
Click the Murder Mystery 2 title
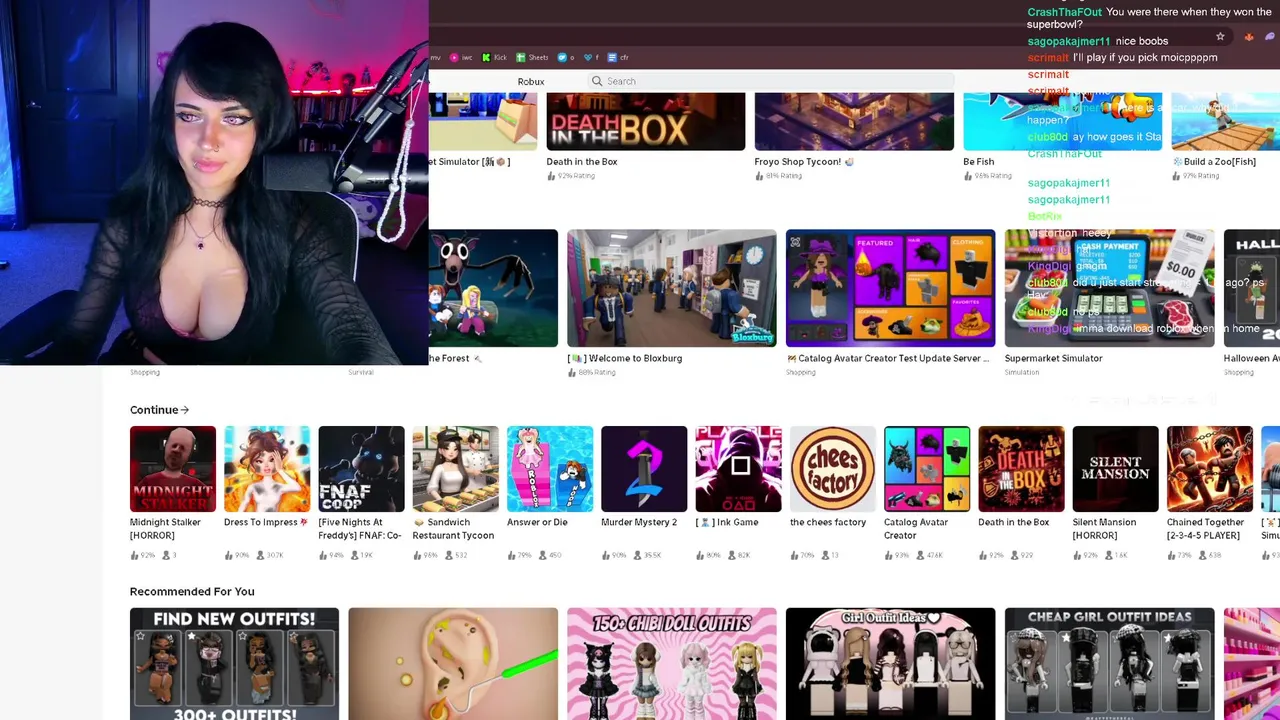tap(639, 522)
